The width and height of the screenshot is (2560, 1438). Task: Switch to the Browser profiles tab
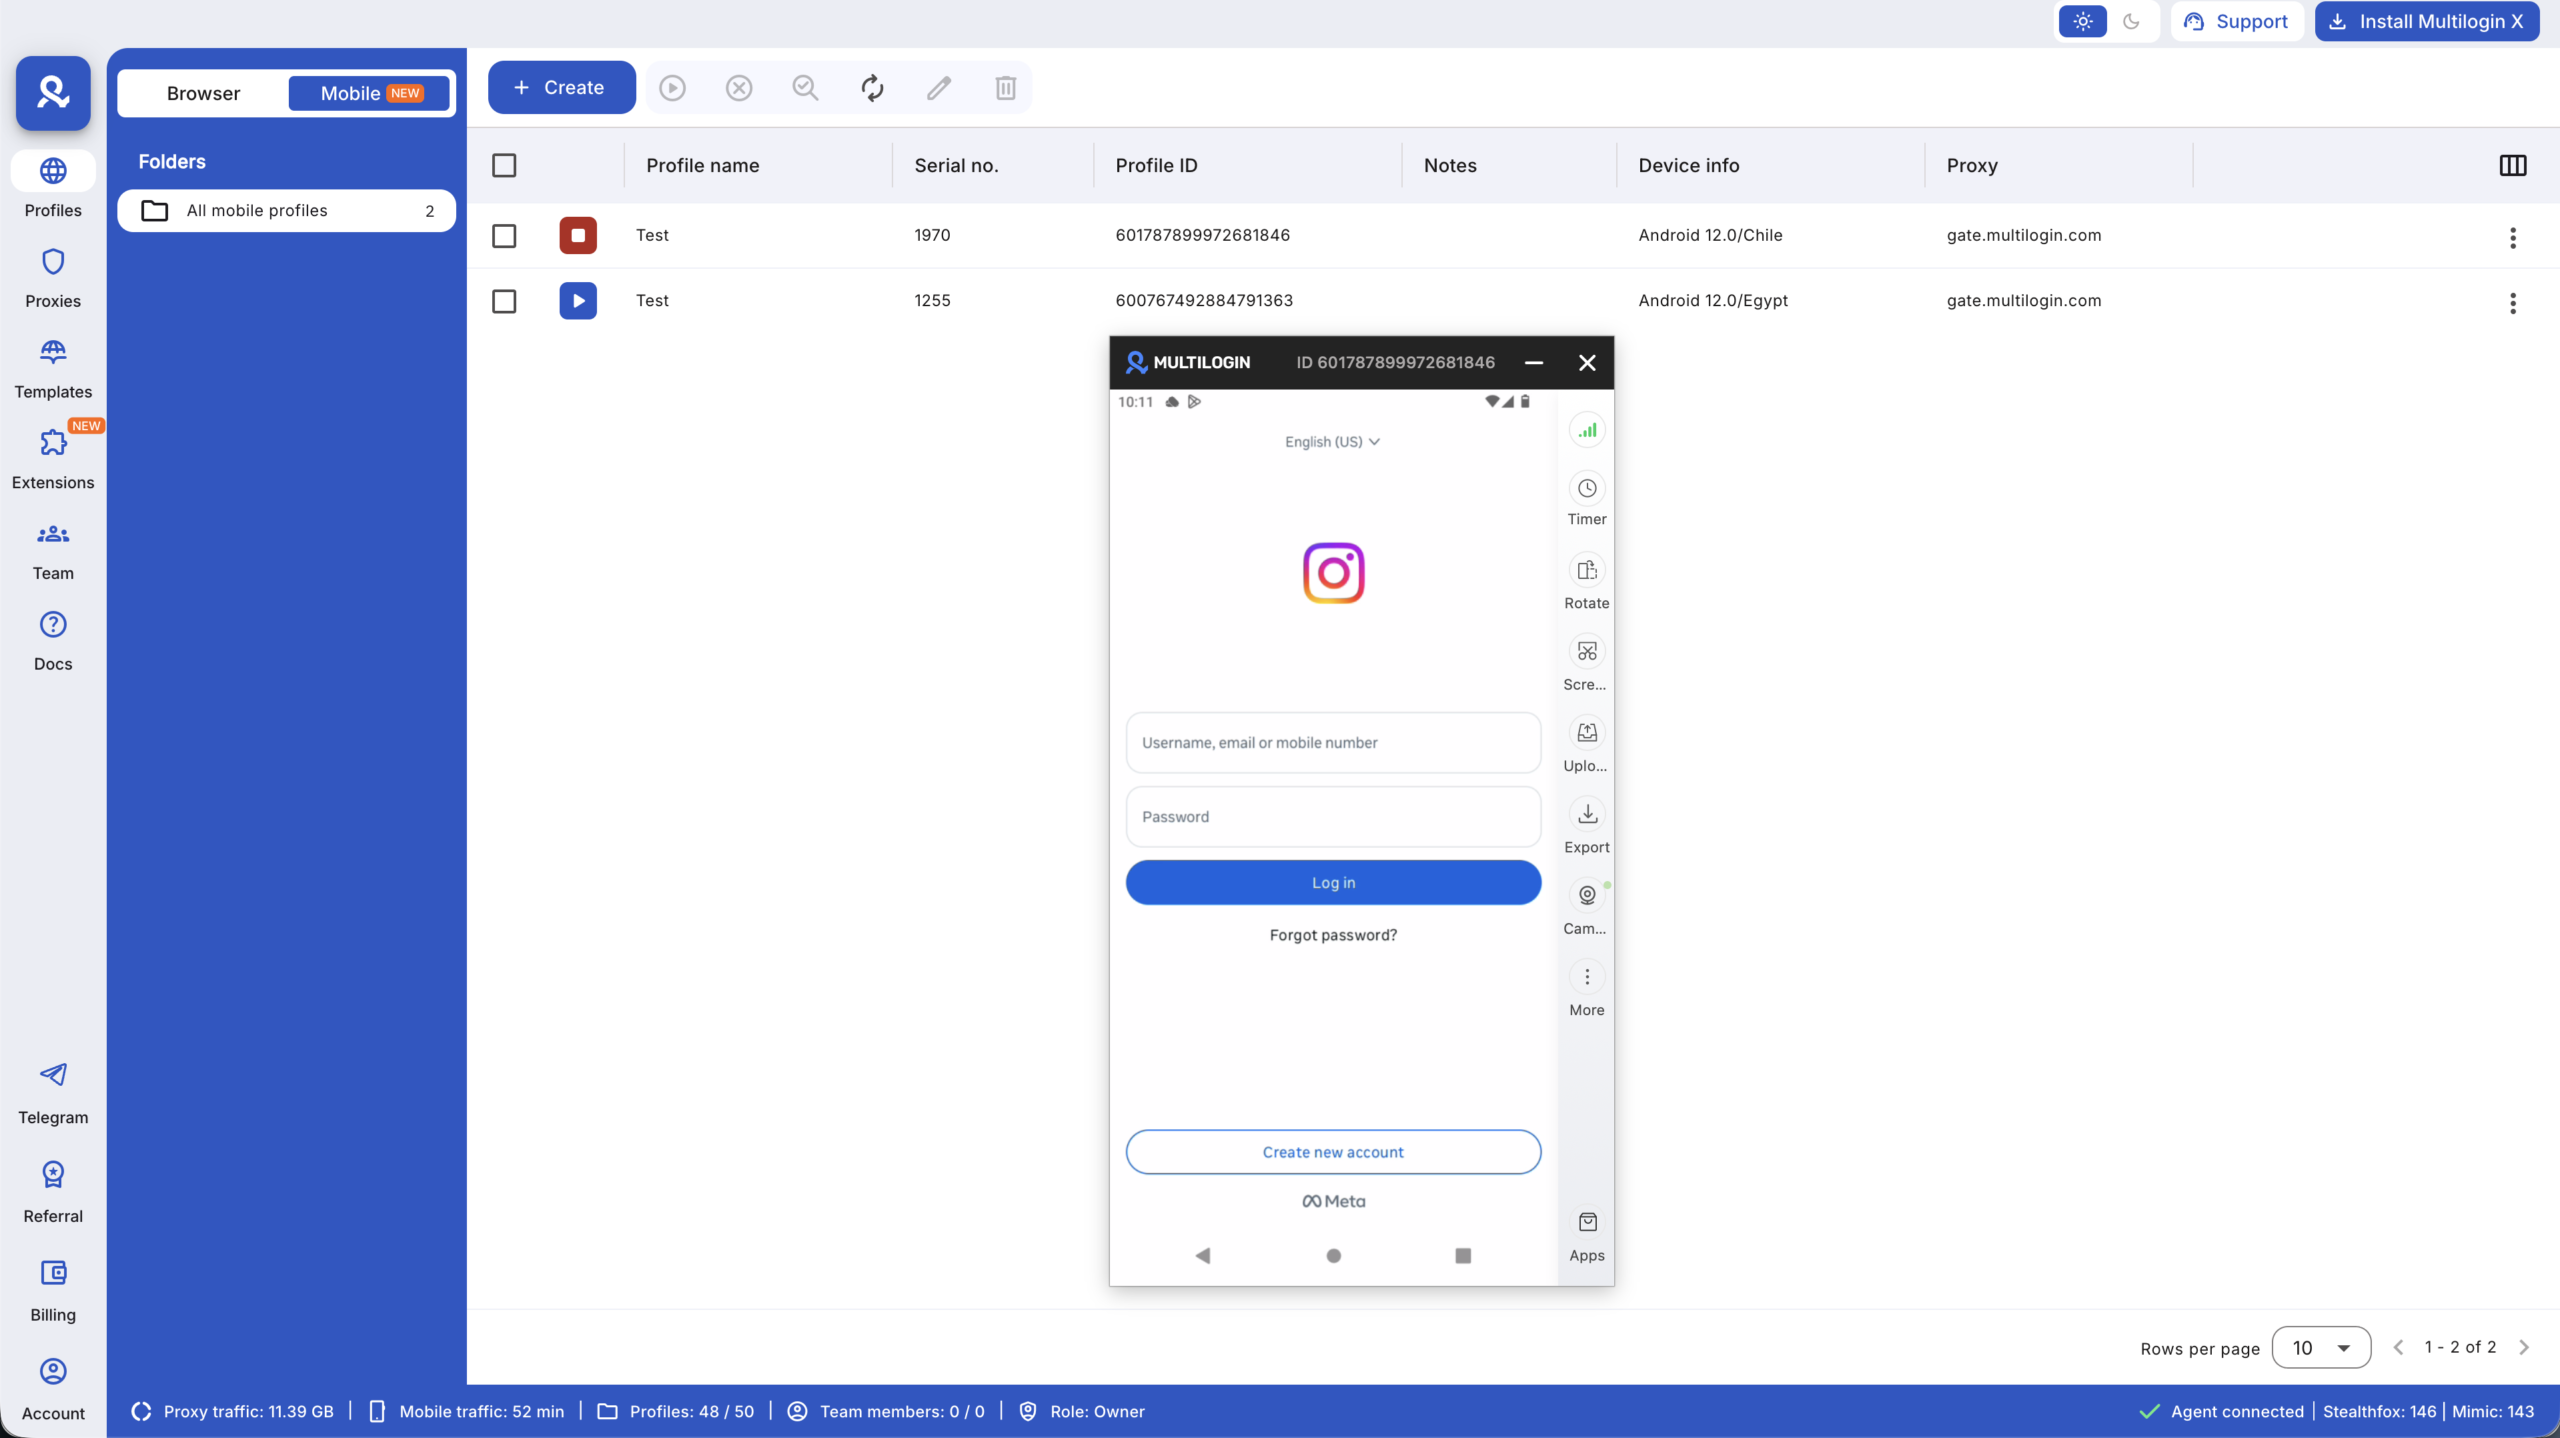click(x=203, y=93)
